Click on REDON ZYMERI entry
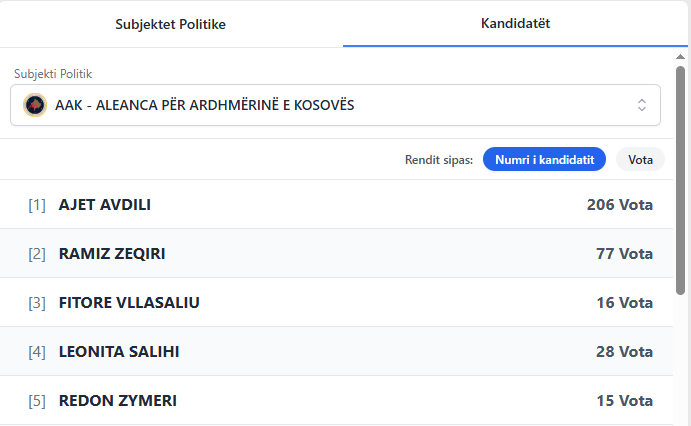This screenshot has width=691, height=426. click(x=118, y=400)
